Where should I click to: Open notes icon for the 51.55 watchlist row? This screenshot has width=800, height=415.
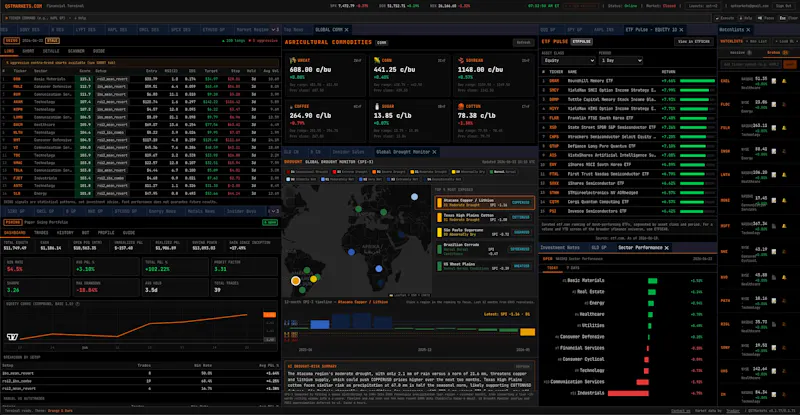(x=774, y=81)
